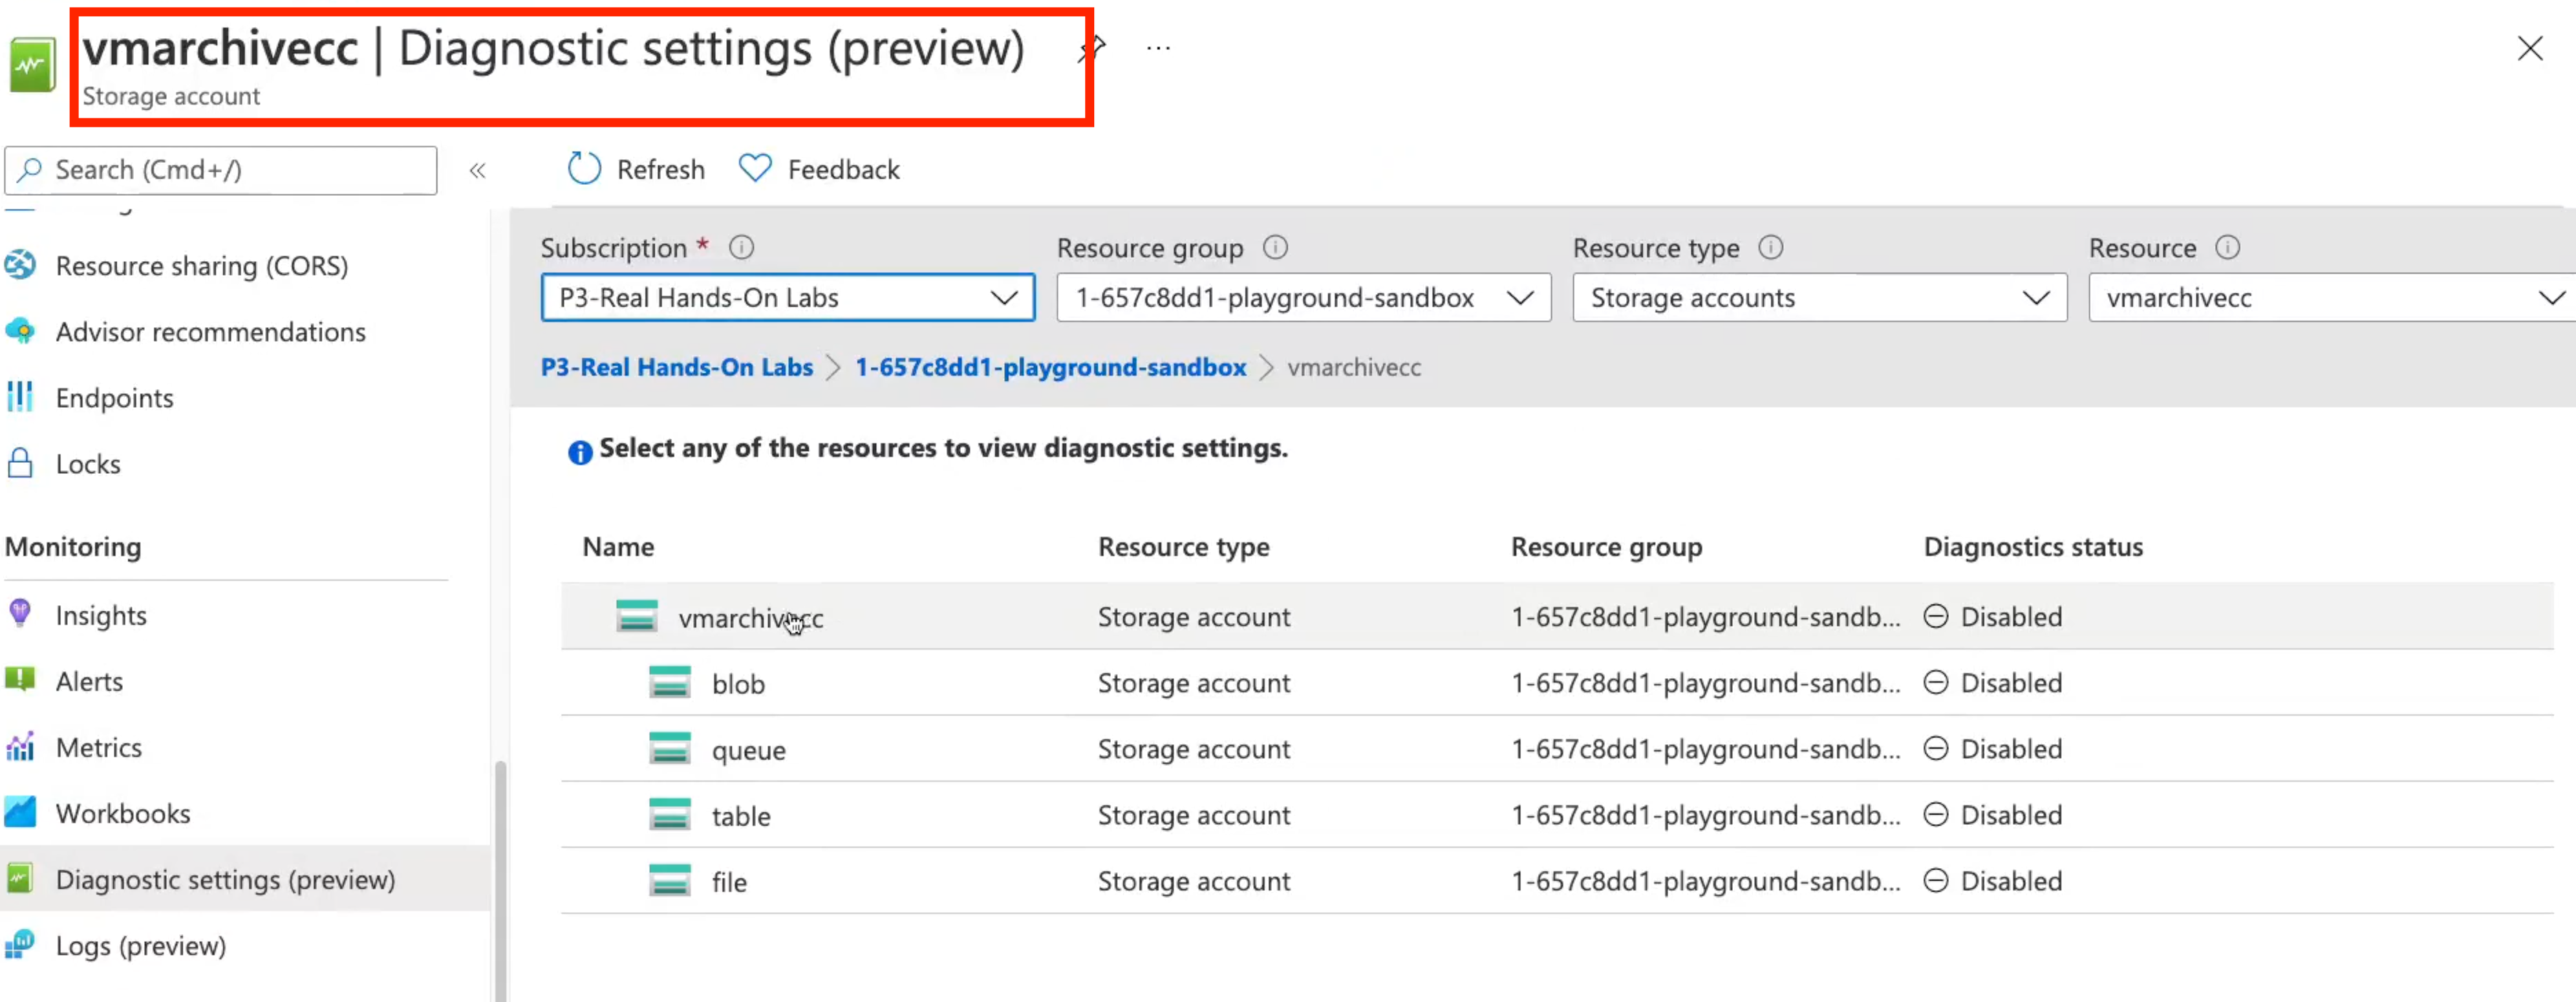Click the Feedback heart button
Viewport: 2576px width, 1002px height.
pyautogui.click(x=819, y=169)
